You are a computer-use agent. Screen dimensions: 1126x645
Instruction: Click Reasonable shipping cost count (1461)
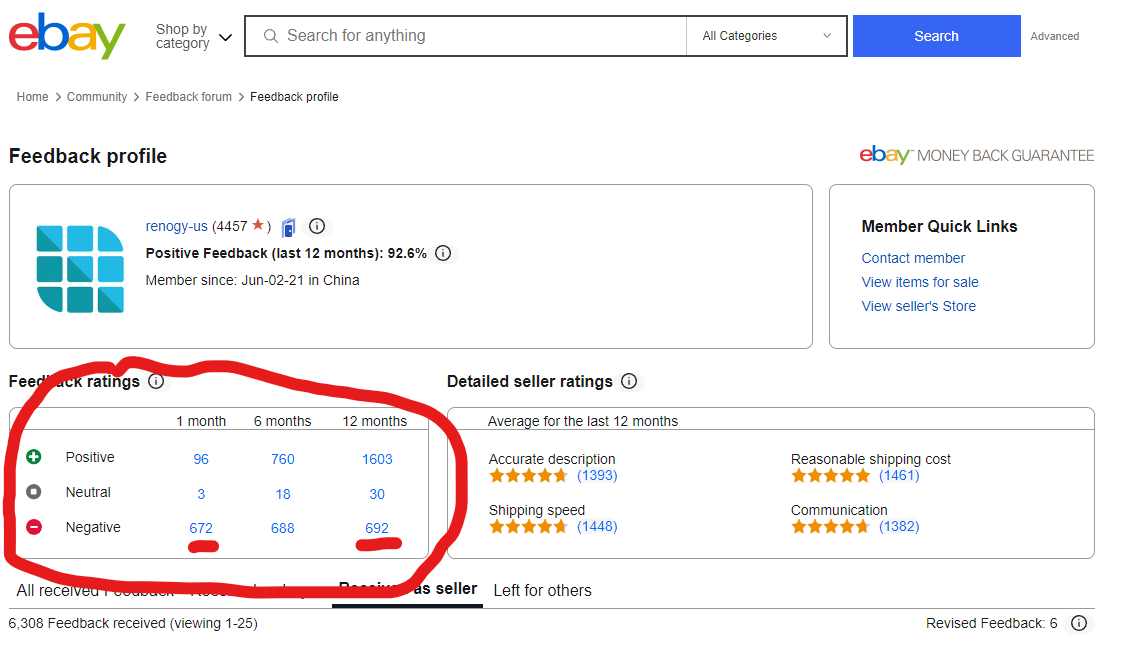coord(899,475)
